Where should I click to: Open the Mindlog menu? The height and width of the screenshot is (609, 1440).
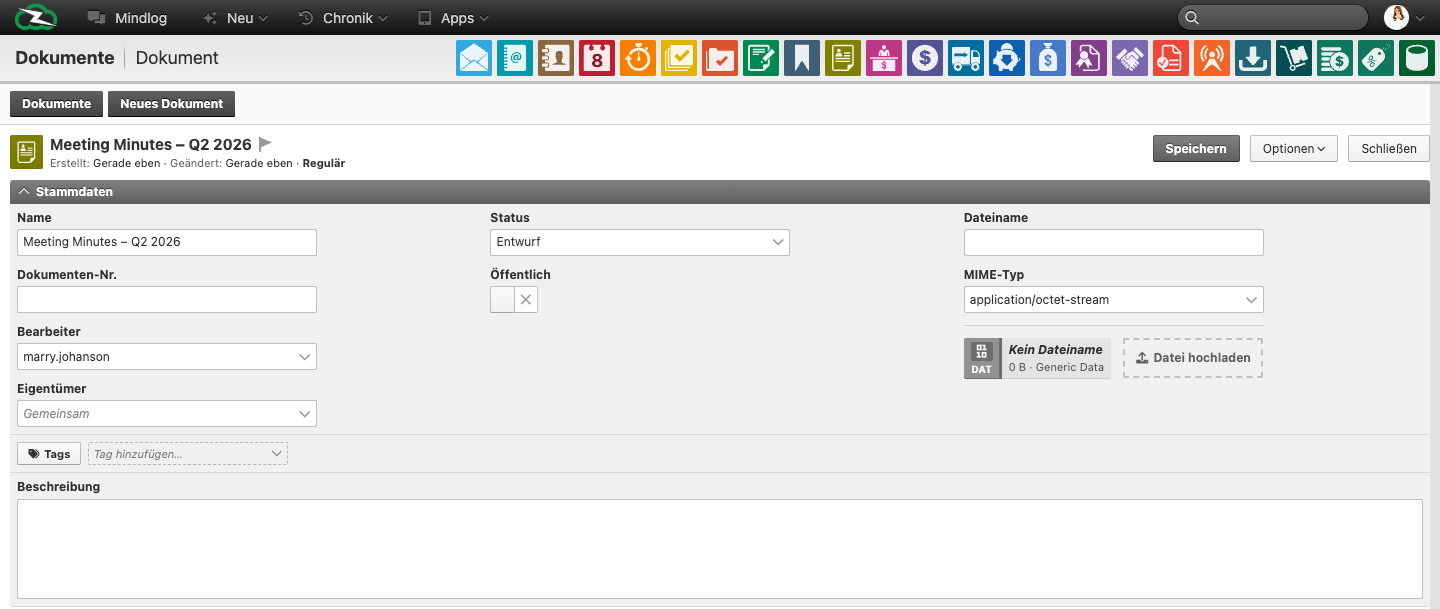tap(127, 18)
